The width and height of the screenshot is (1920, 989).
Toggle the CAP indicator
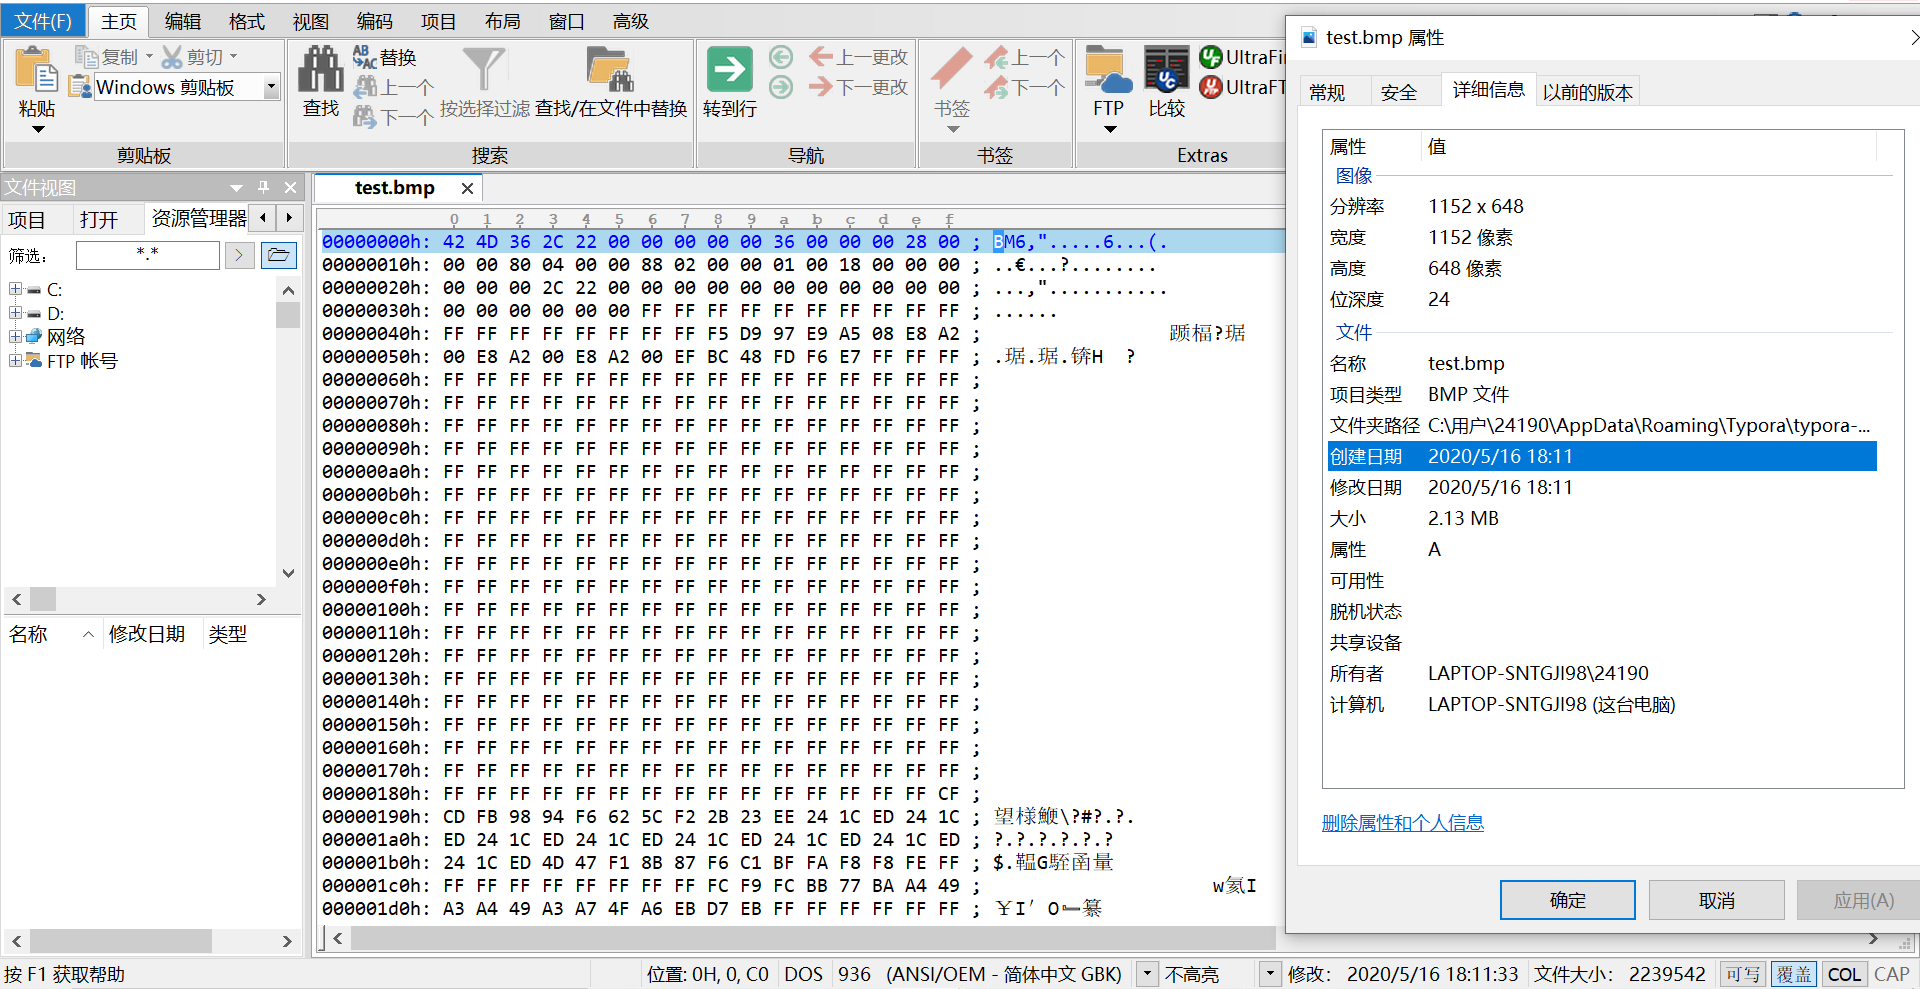[1891, 973]
